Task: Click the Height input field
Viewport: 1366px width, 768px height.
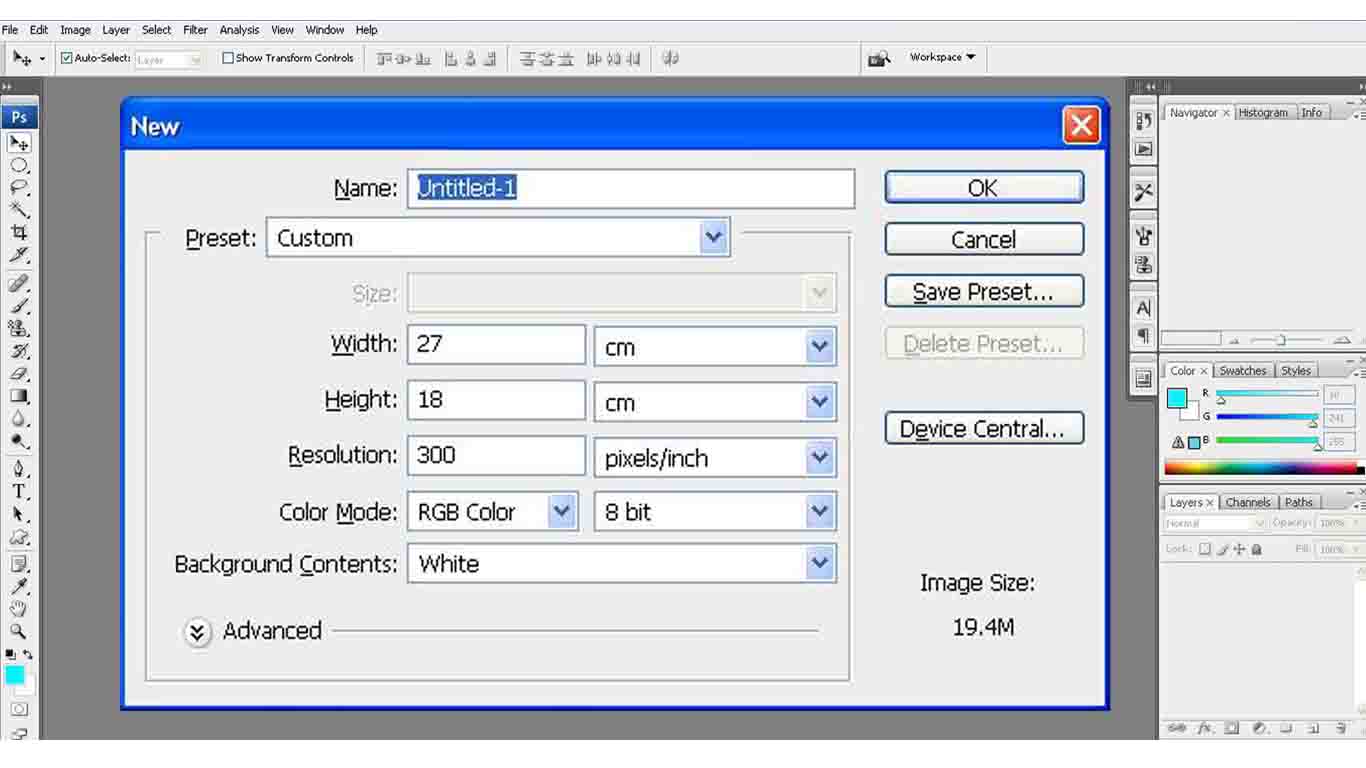Action: point(496,400)
